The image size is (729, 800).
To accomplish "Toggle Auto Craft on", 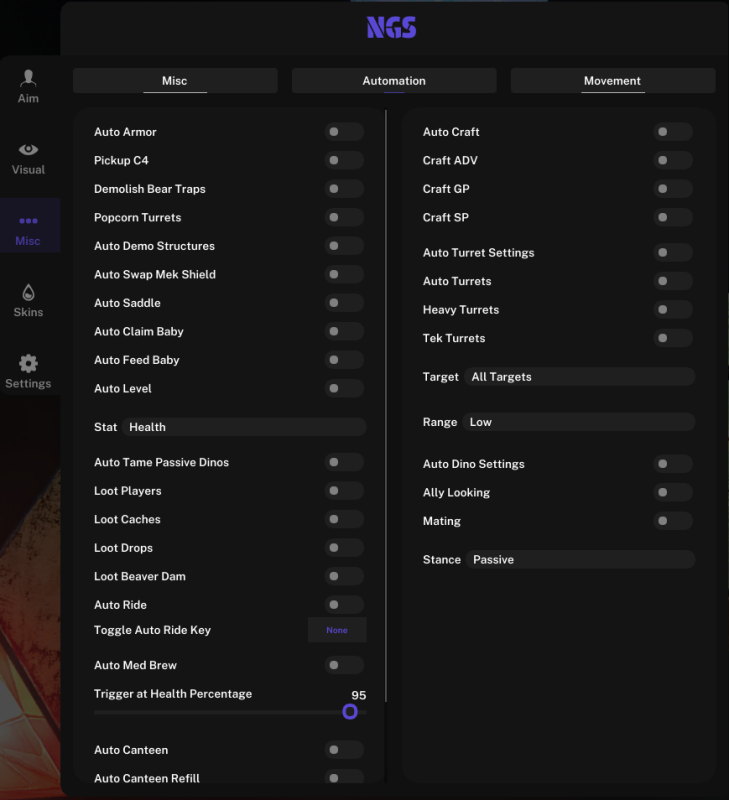I will (x=673, y=132).
